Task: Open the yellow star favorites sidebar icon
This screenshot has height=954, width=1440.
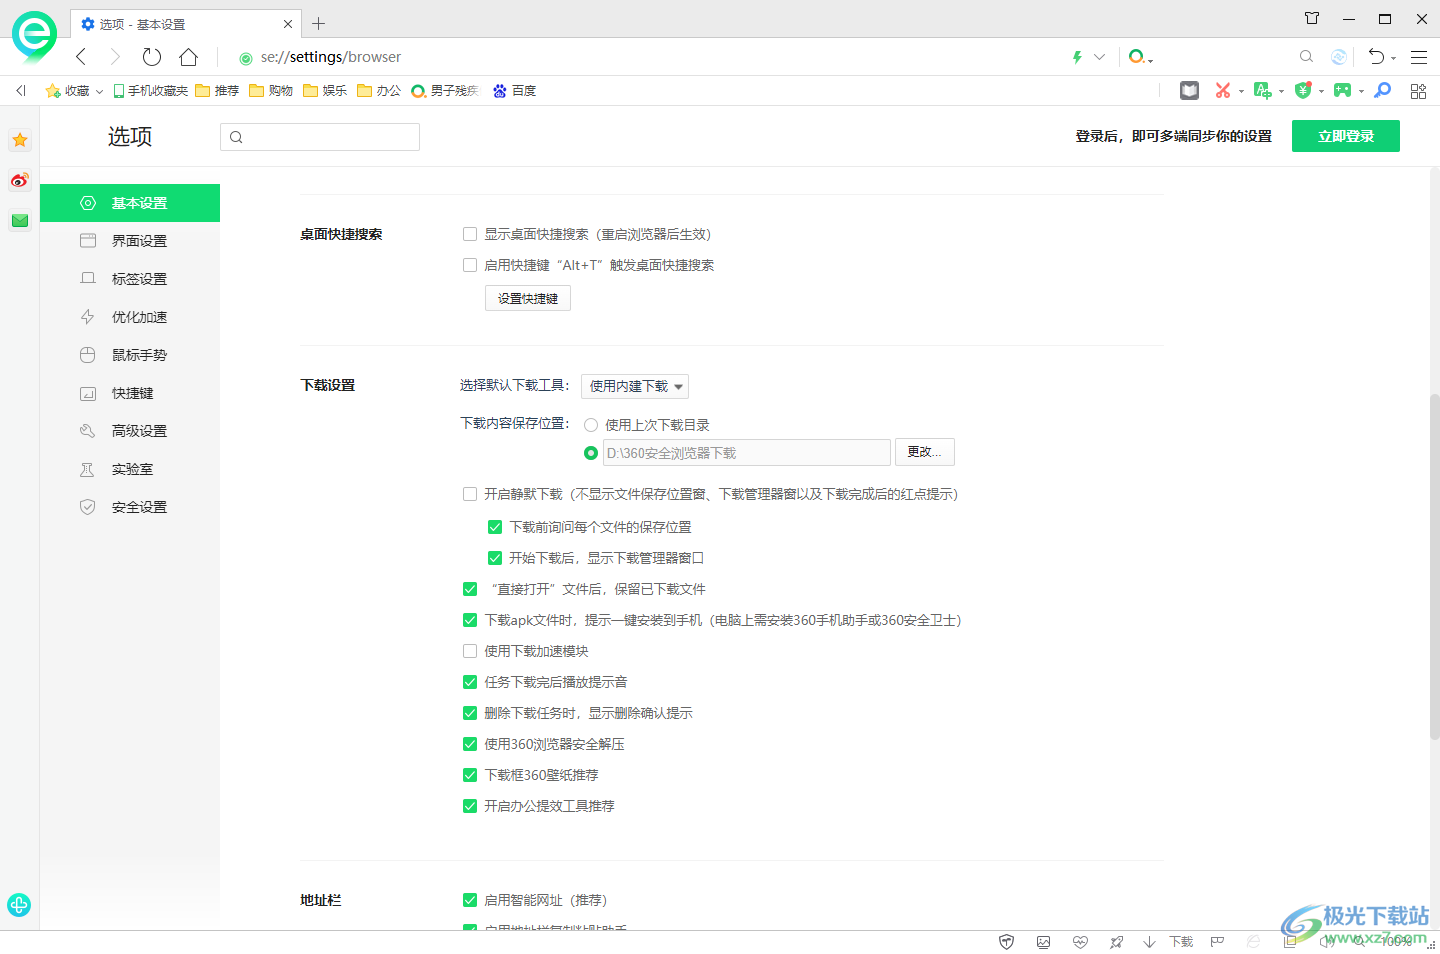Action: [20, 140]
